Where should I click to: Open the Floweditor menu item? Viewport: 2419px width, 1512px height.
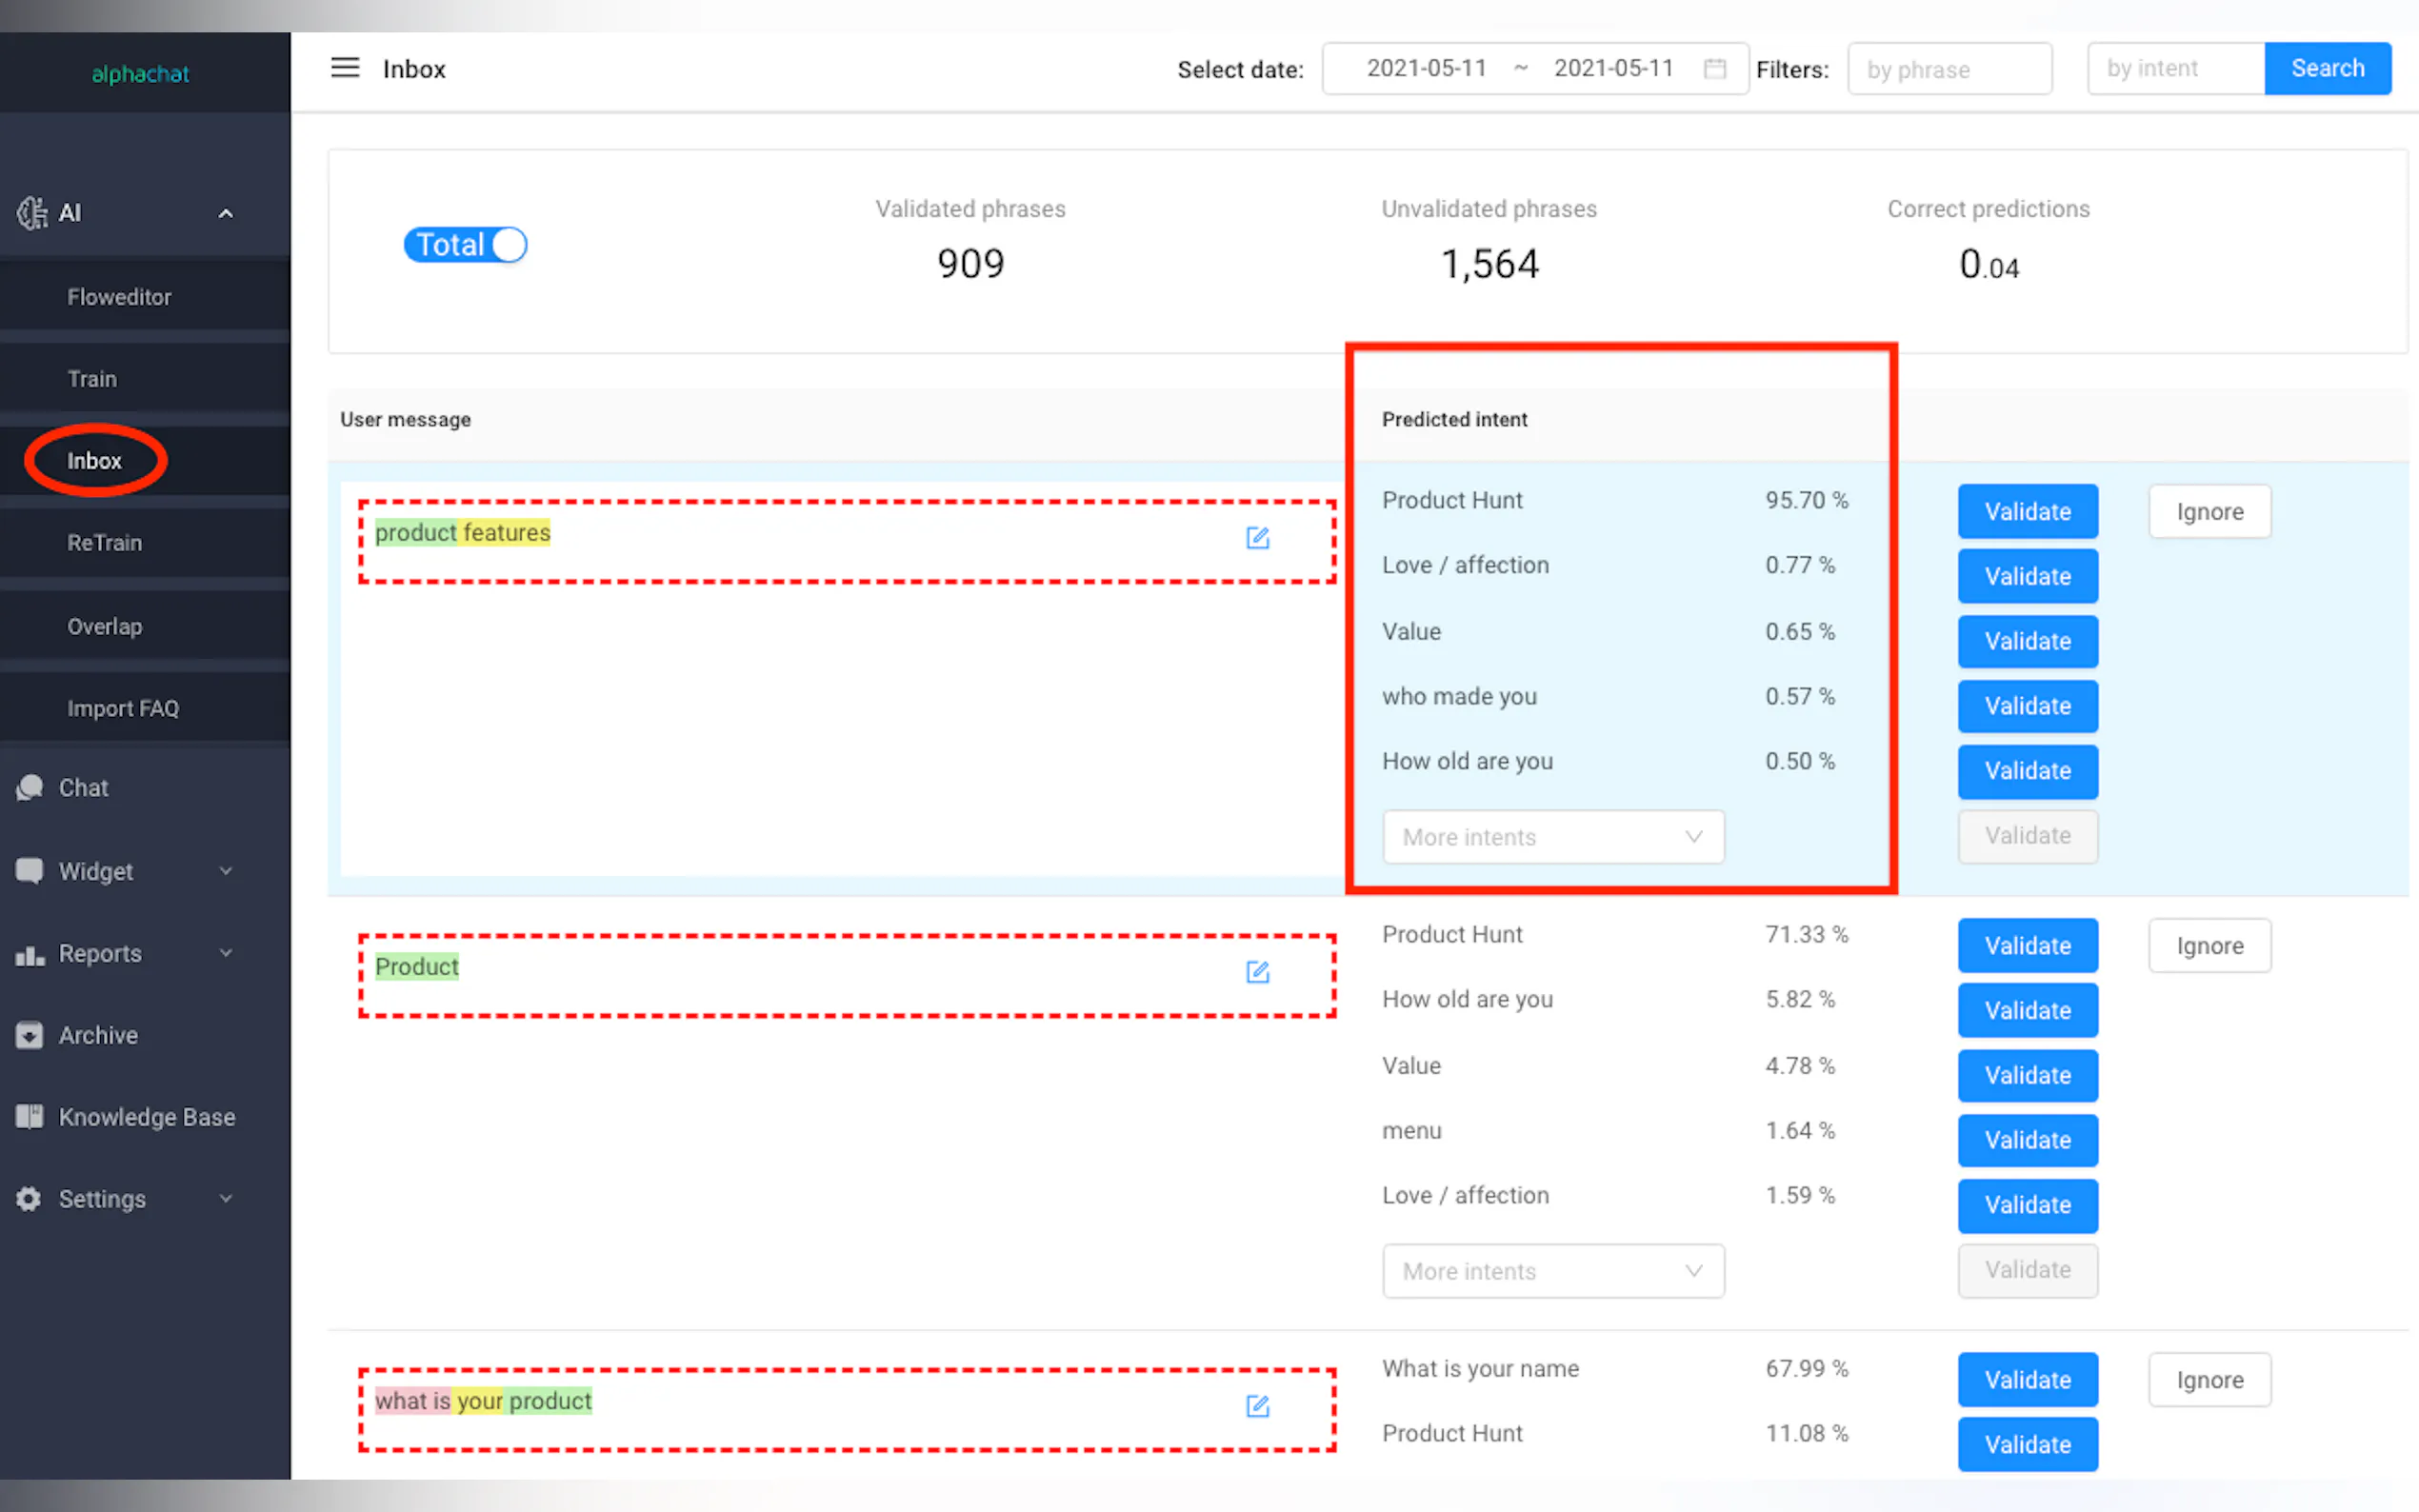(x=119, y=297)
